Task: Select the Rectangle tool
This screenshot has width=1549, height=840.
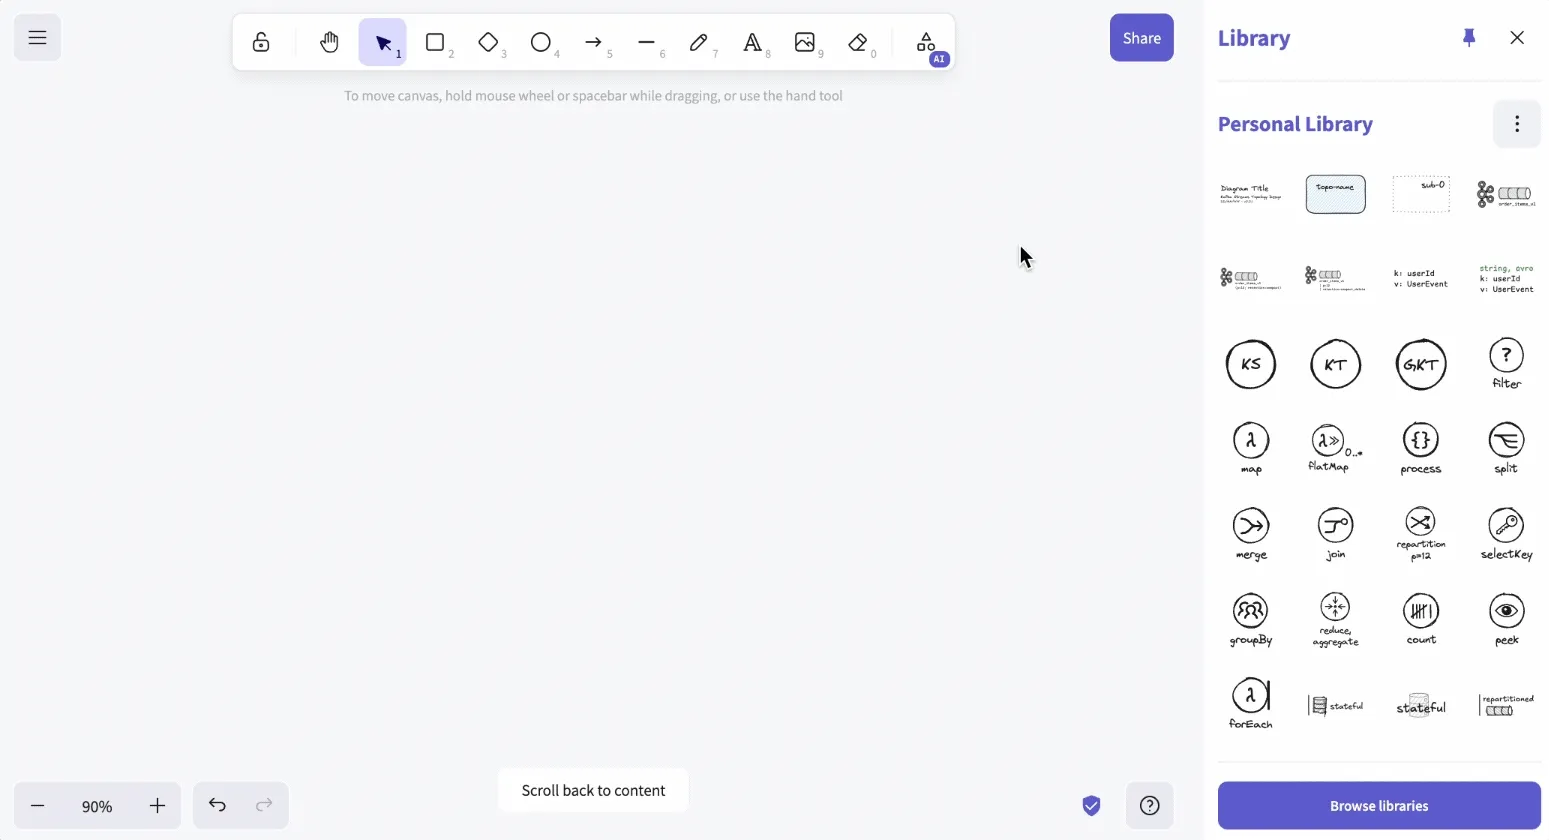Action: pos(435,42)
